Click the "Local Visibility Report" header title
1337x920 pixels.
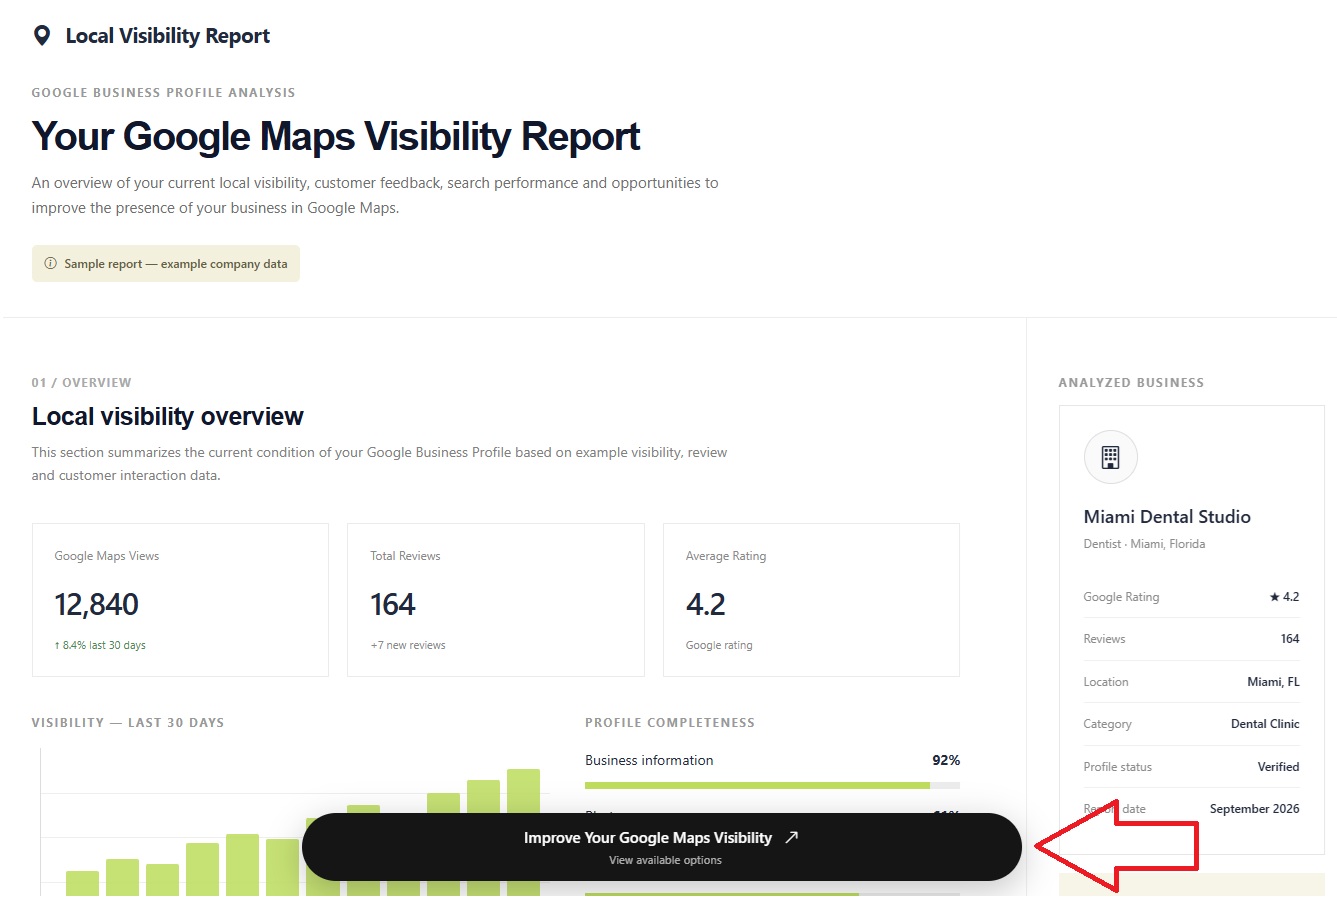[x=168, y=36]
